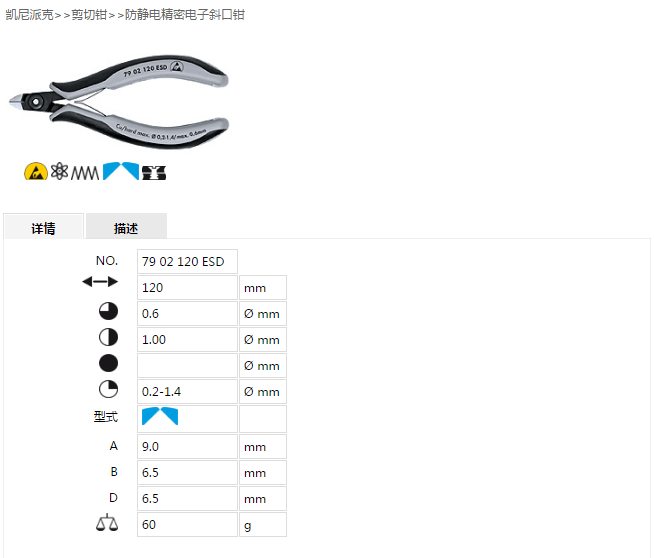Click the solid black circle icon
Image resolution: width=654 pixels, height=558 pixels.
[108, 363]
